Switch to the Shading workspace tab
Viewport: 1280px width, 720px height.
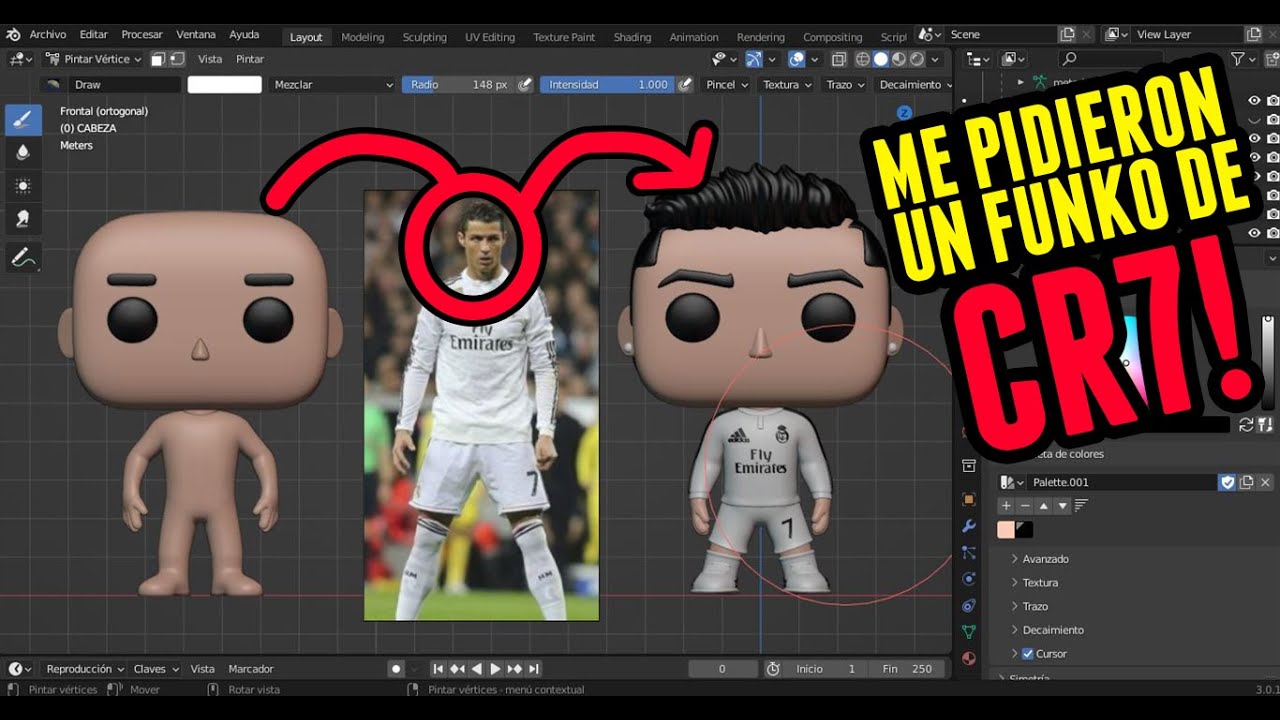click(632, 37)
